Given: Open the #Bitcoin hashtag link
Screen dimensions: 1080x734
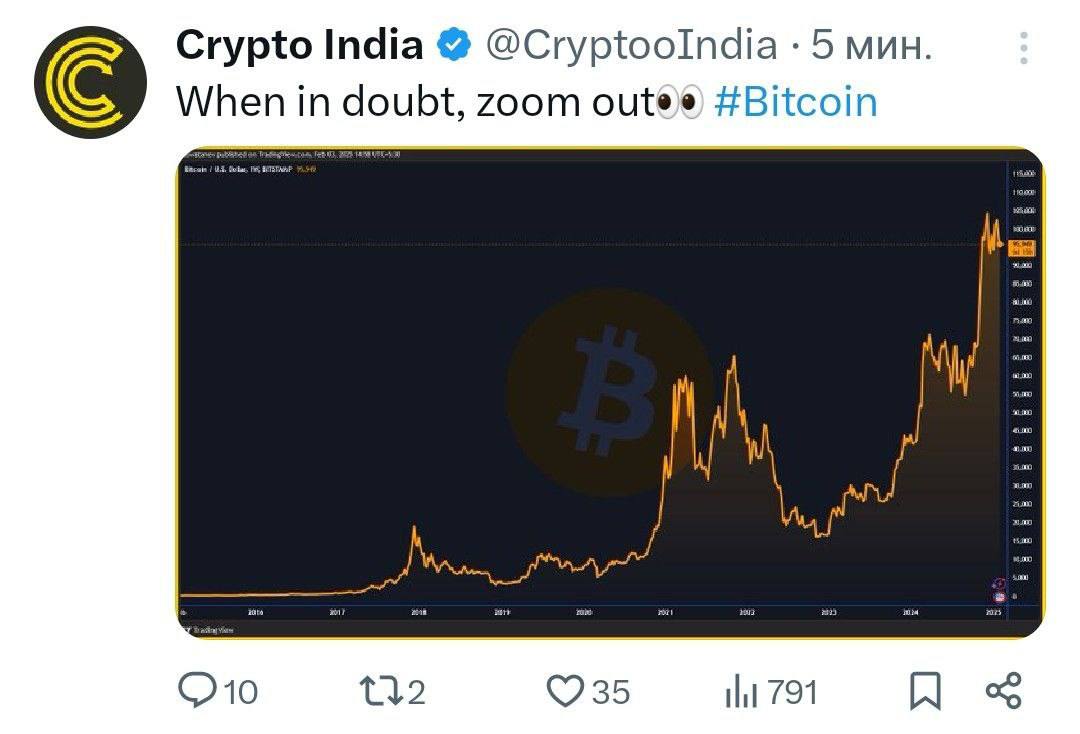Looking at the screenshot, I should tap(796, 102).
